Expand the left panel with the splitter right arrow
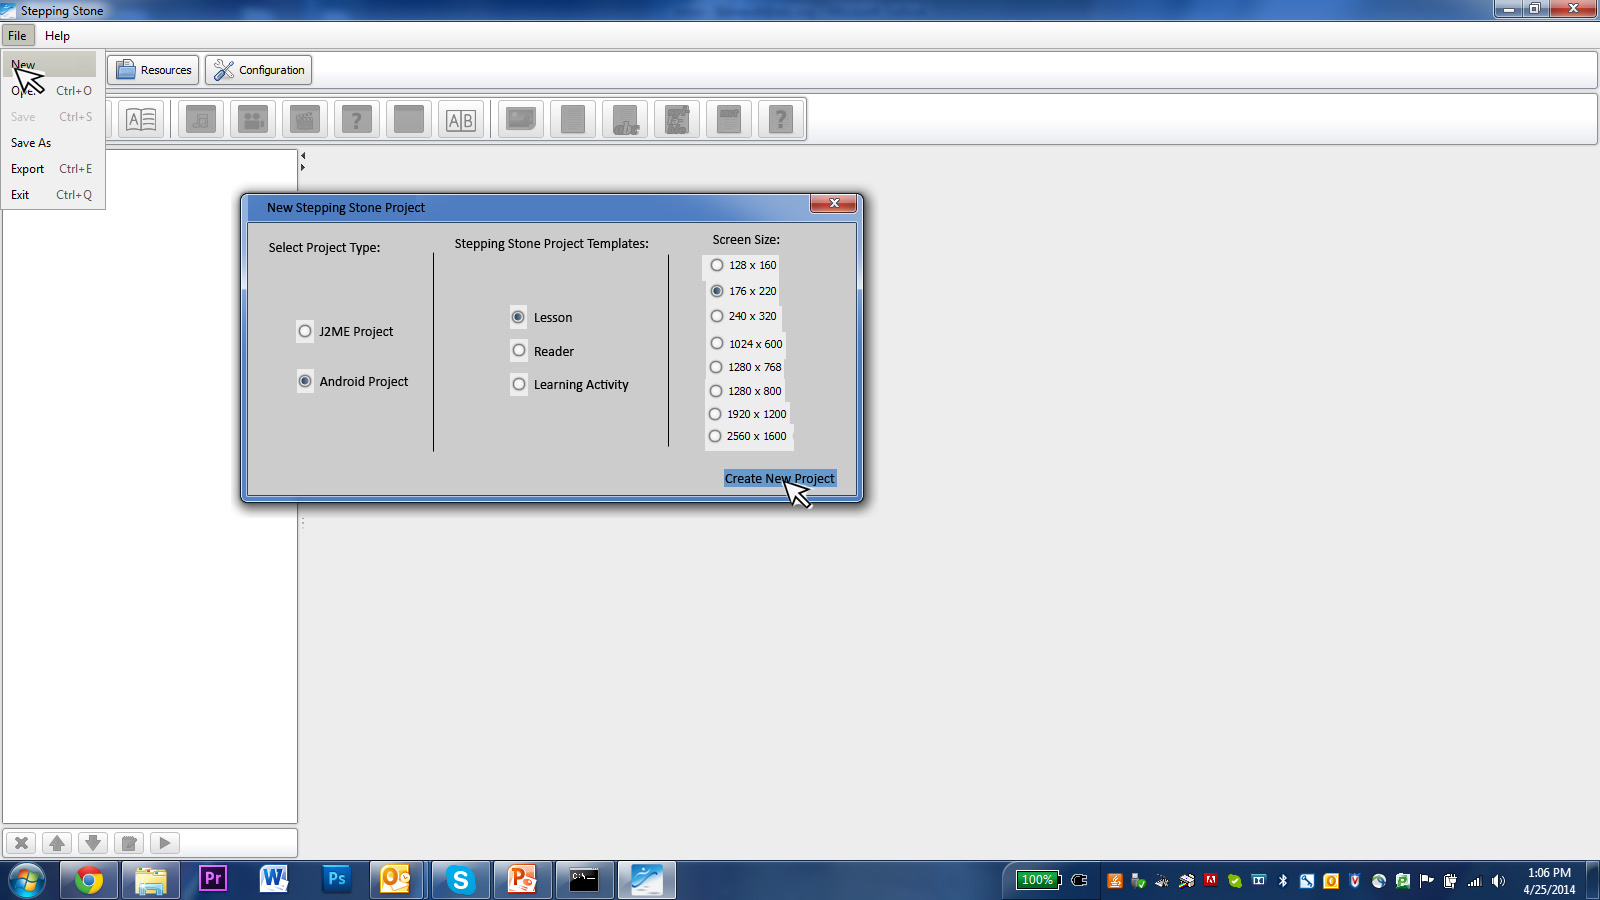 303,167
